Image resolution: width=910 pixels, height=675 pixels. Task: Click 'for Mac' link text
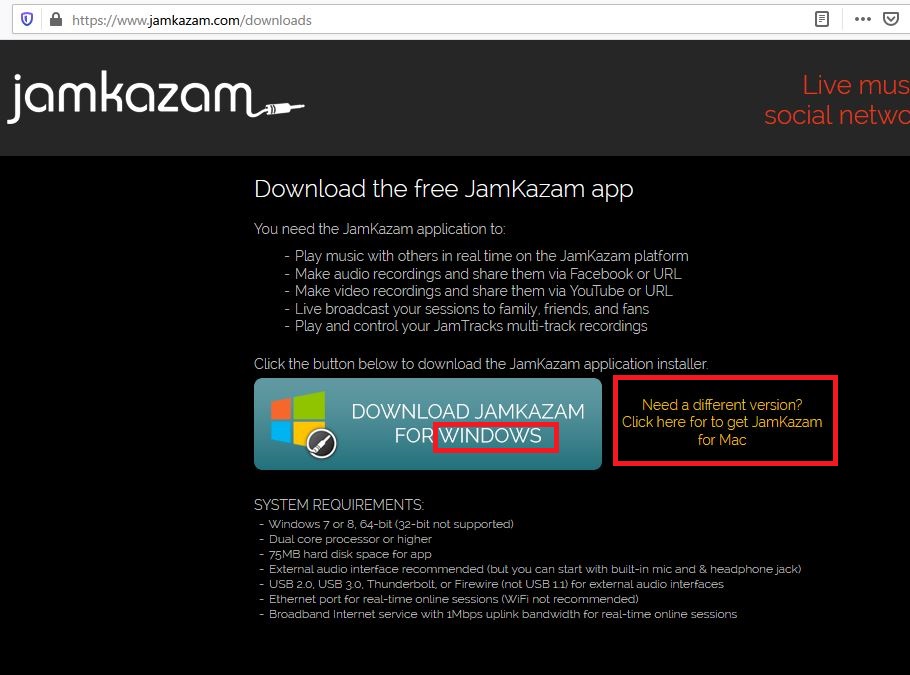pyautogui.click(x=722, y=440)
